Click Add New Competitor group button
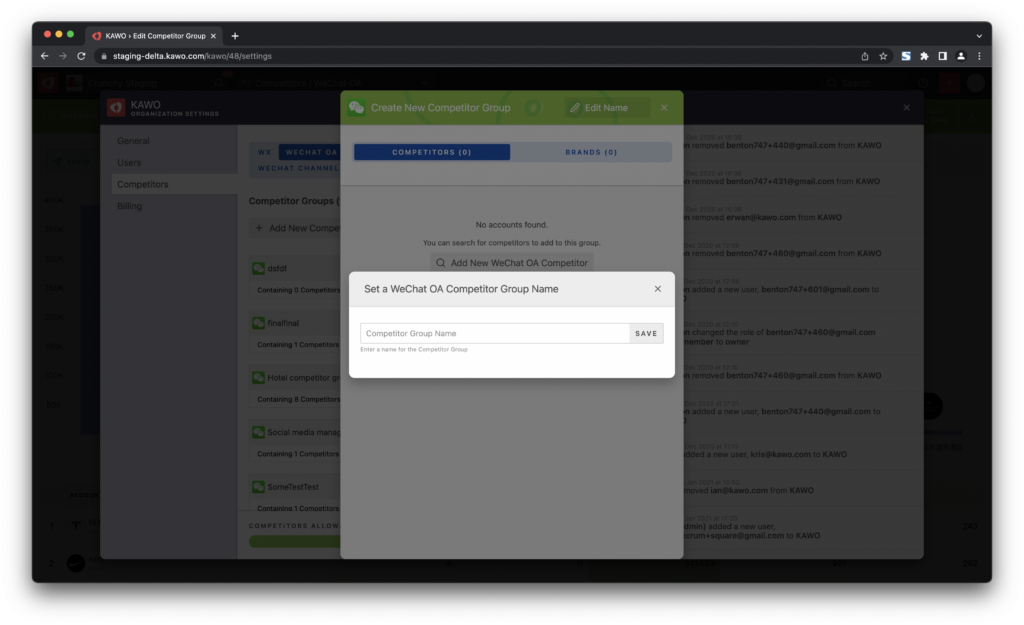 pos(296,228)
